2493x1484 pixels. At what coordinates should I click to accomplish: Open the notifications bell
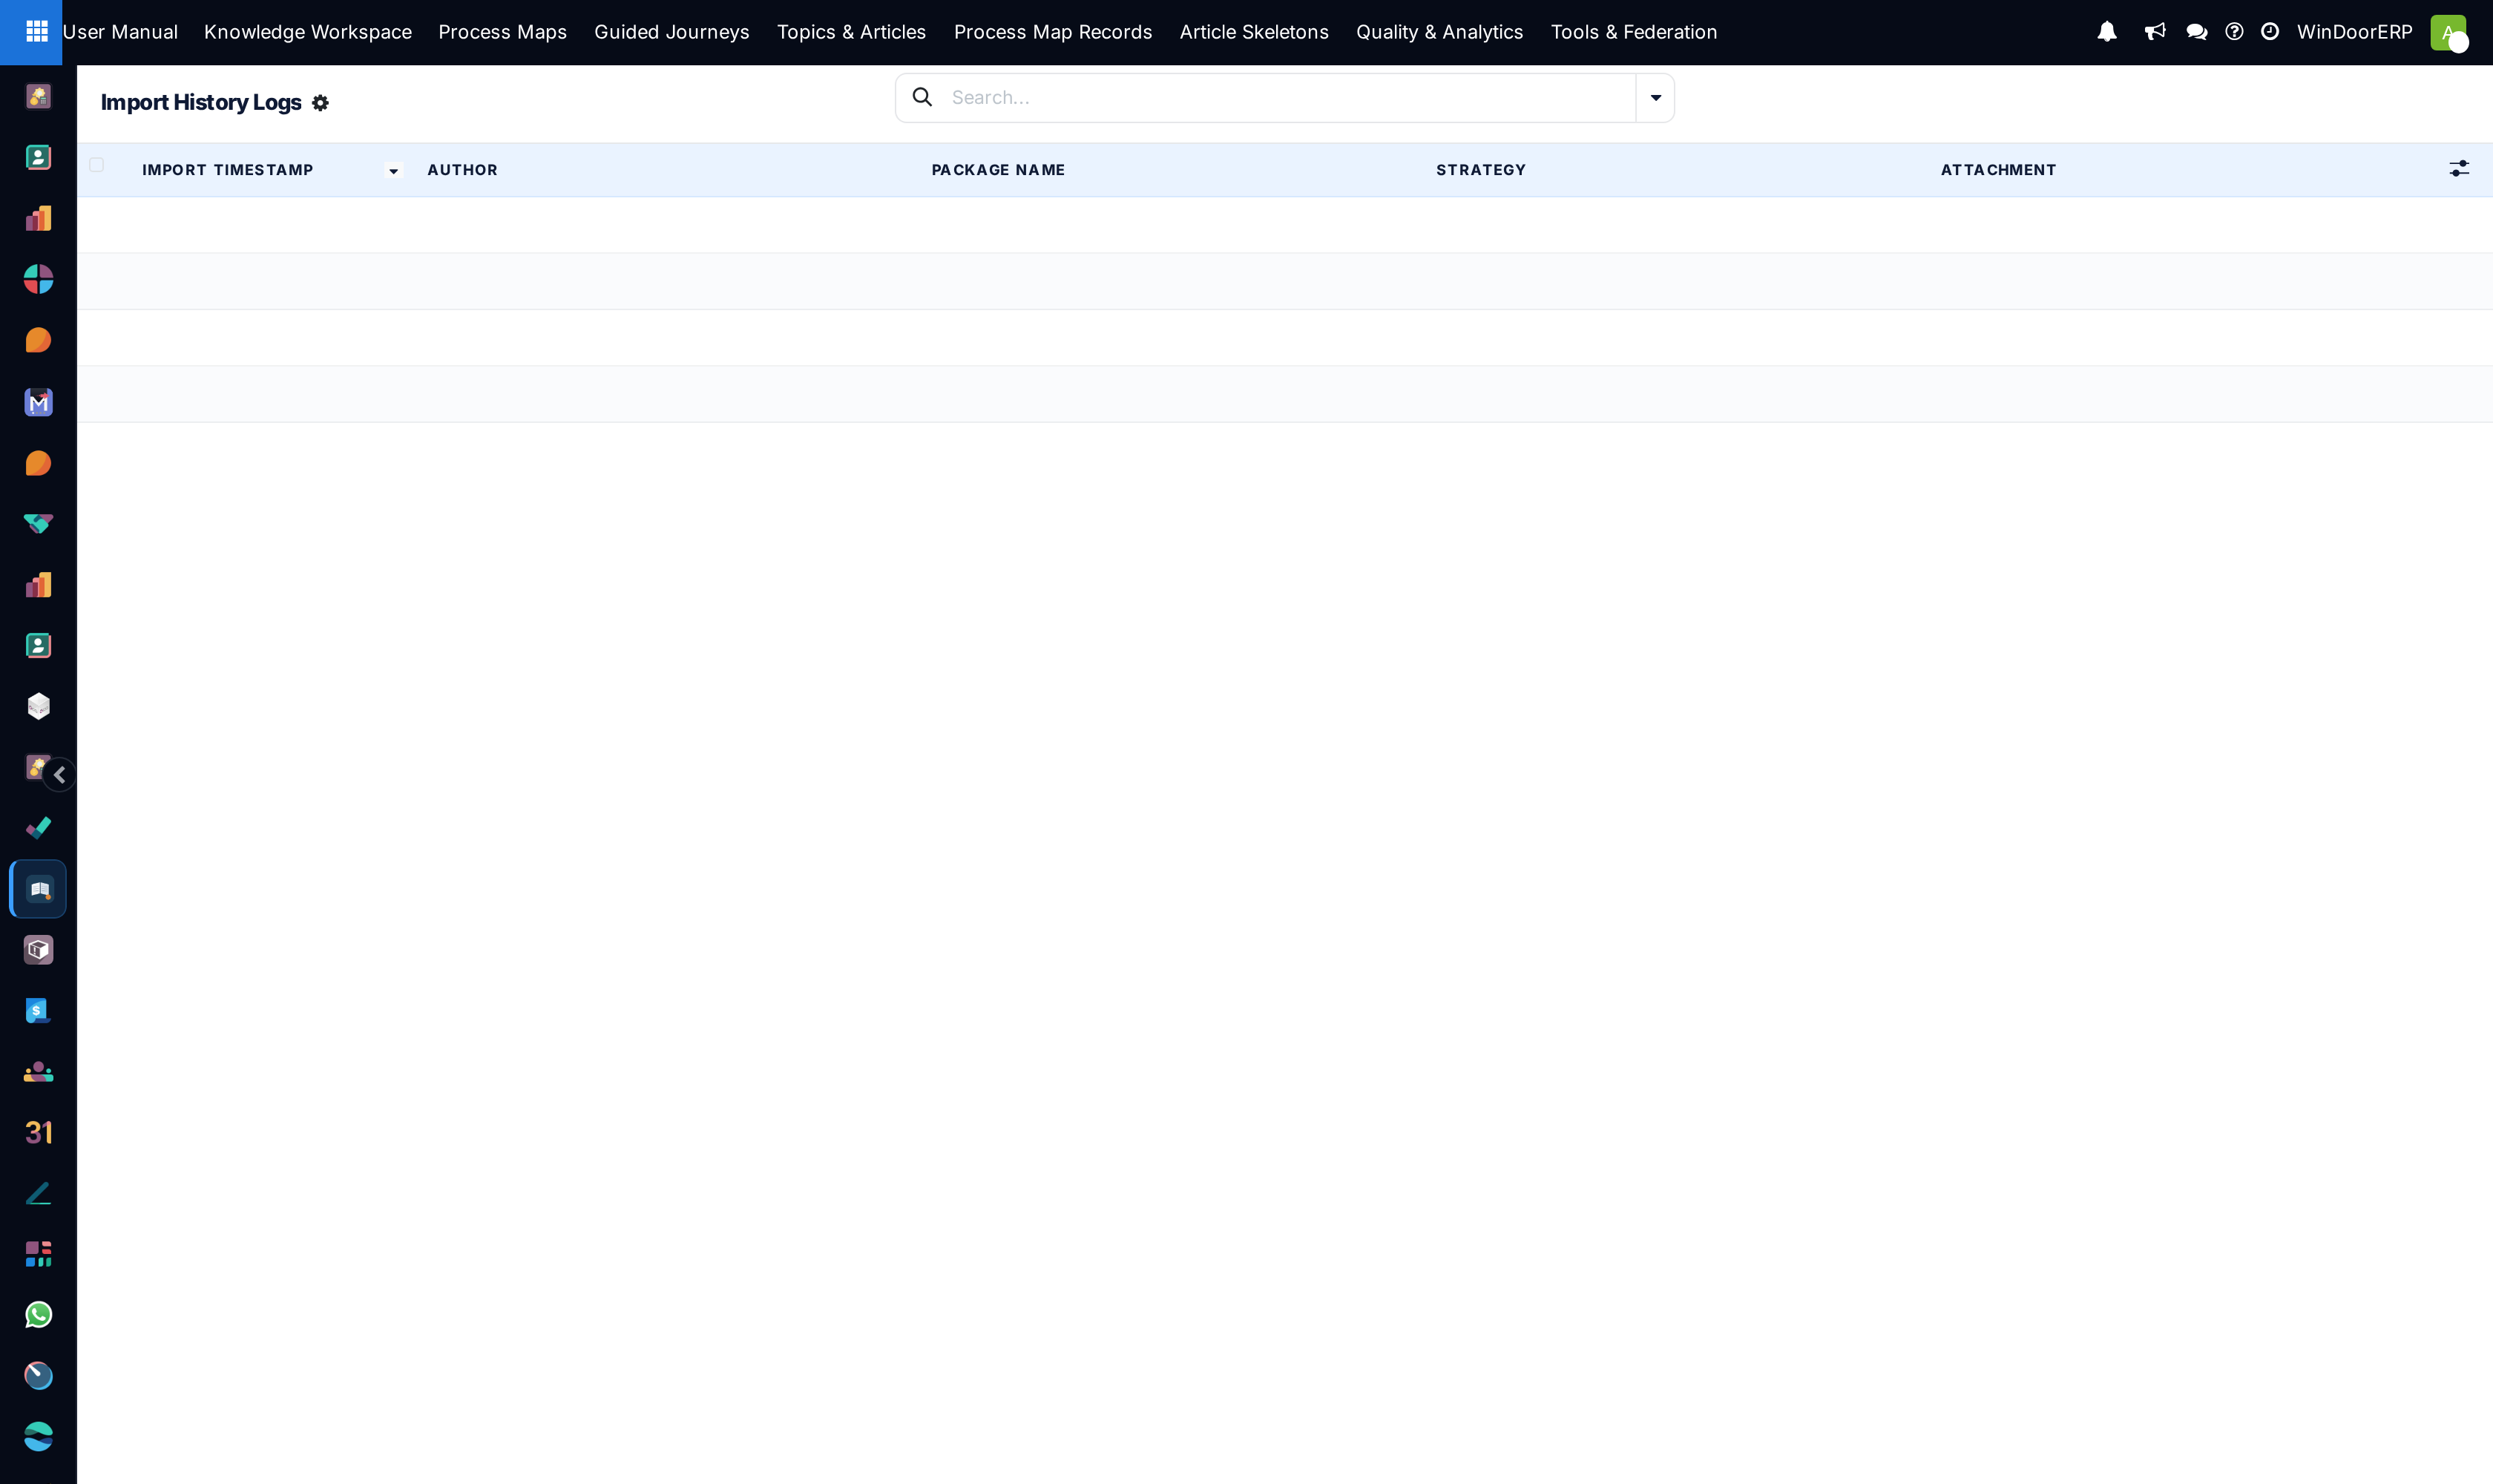tap(2107, 32)
